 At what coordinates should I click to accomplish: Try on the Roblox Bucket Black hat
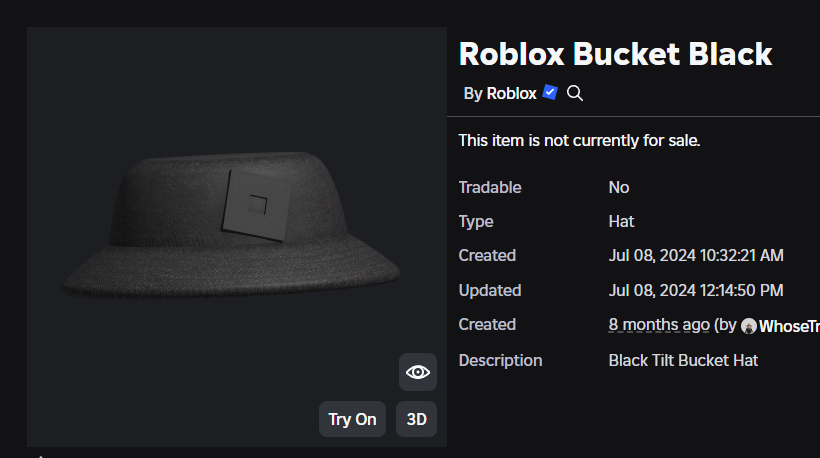point(352,419)
